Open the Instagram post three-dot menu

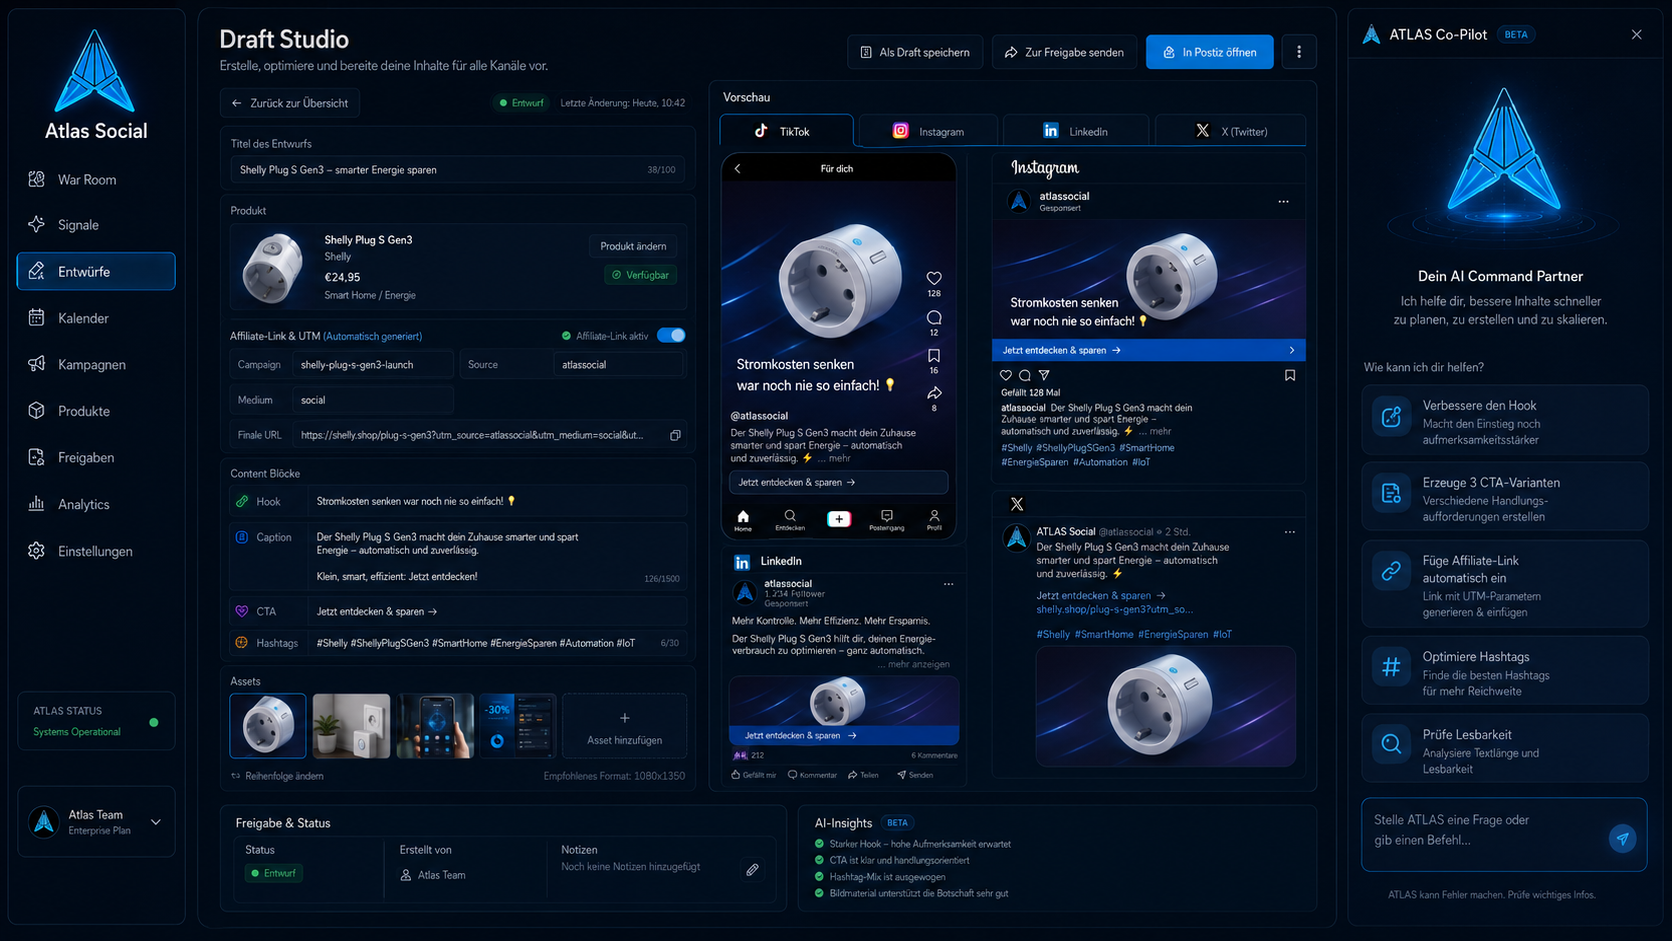click(x=1284, y=202)
